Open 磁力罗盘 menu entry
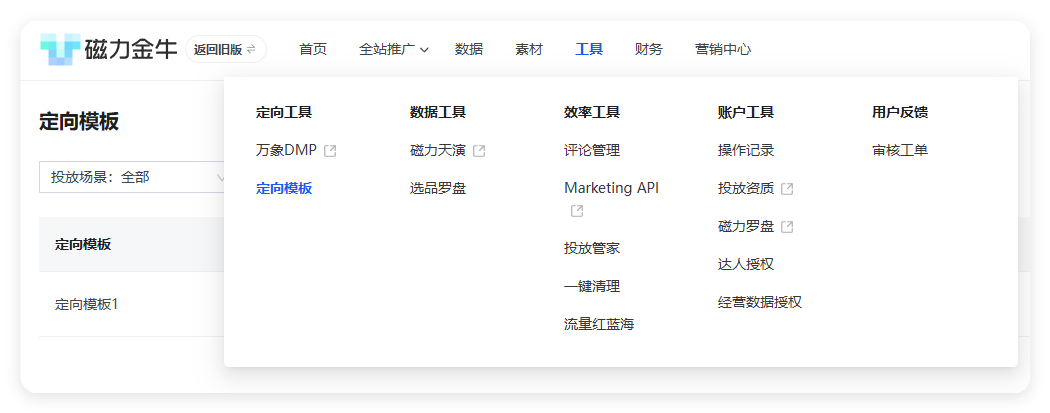The image size is (1050, 413). [746, 227]
